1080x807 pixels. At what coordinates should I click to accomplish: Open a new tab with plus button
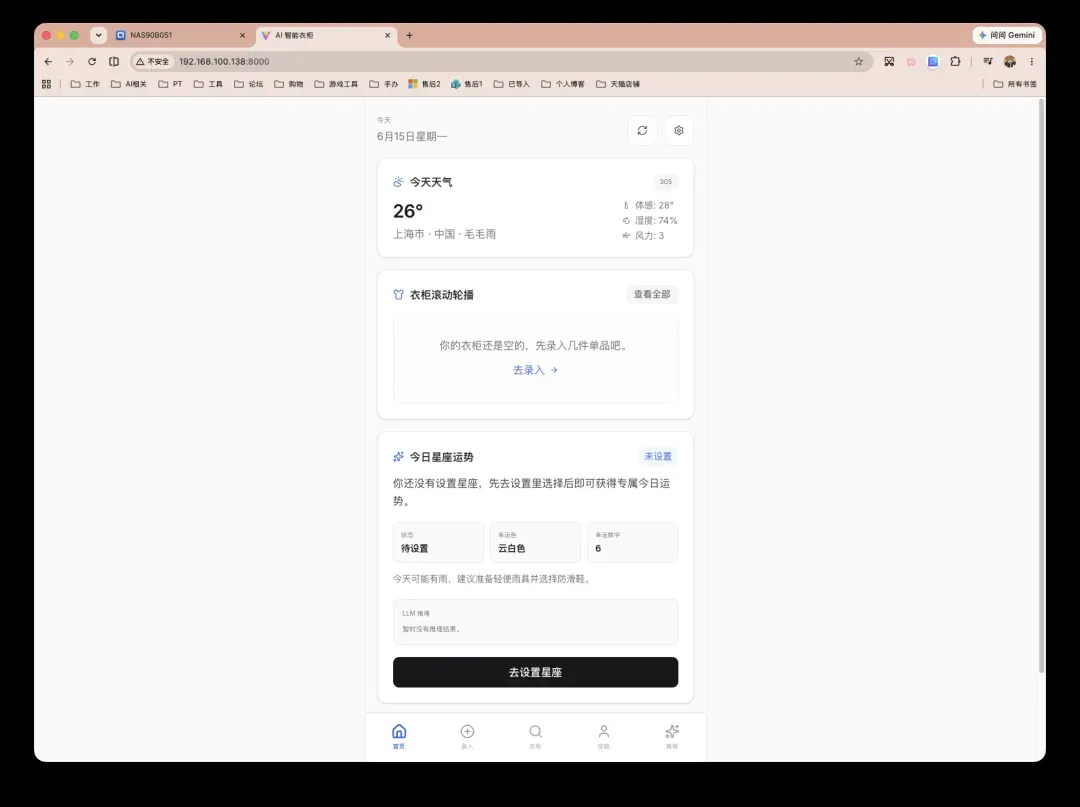tap(409, 35)
